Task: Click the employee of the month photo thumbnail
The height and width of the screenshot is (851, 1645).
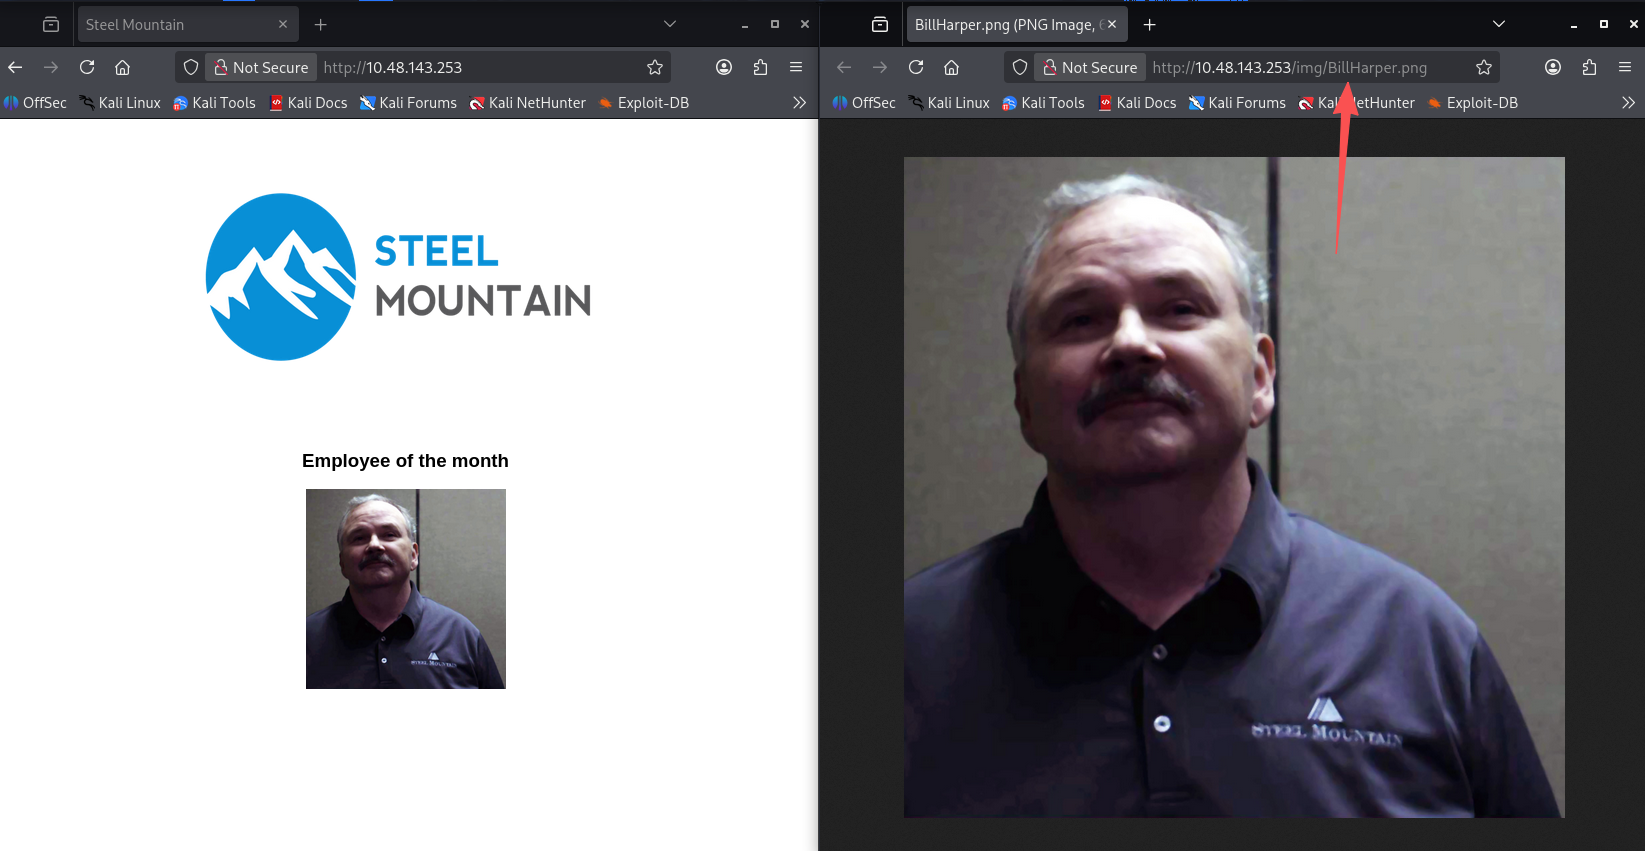Action: pos(405,588)
